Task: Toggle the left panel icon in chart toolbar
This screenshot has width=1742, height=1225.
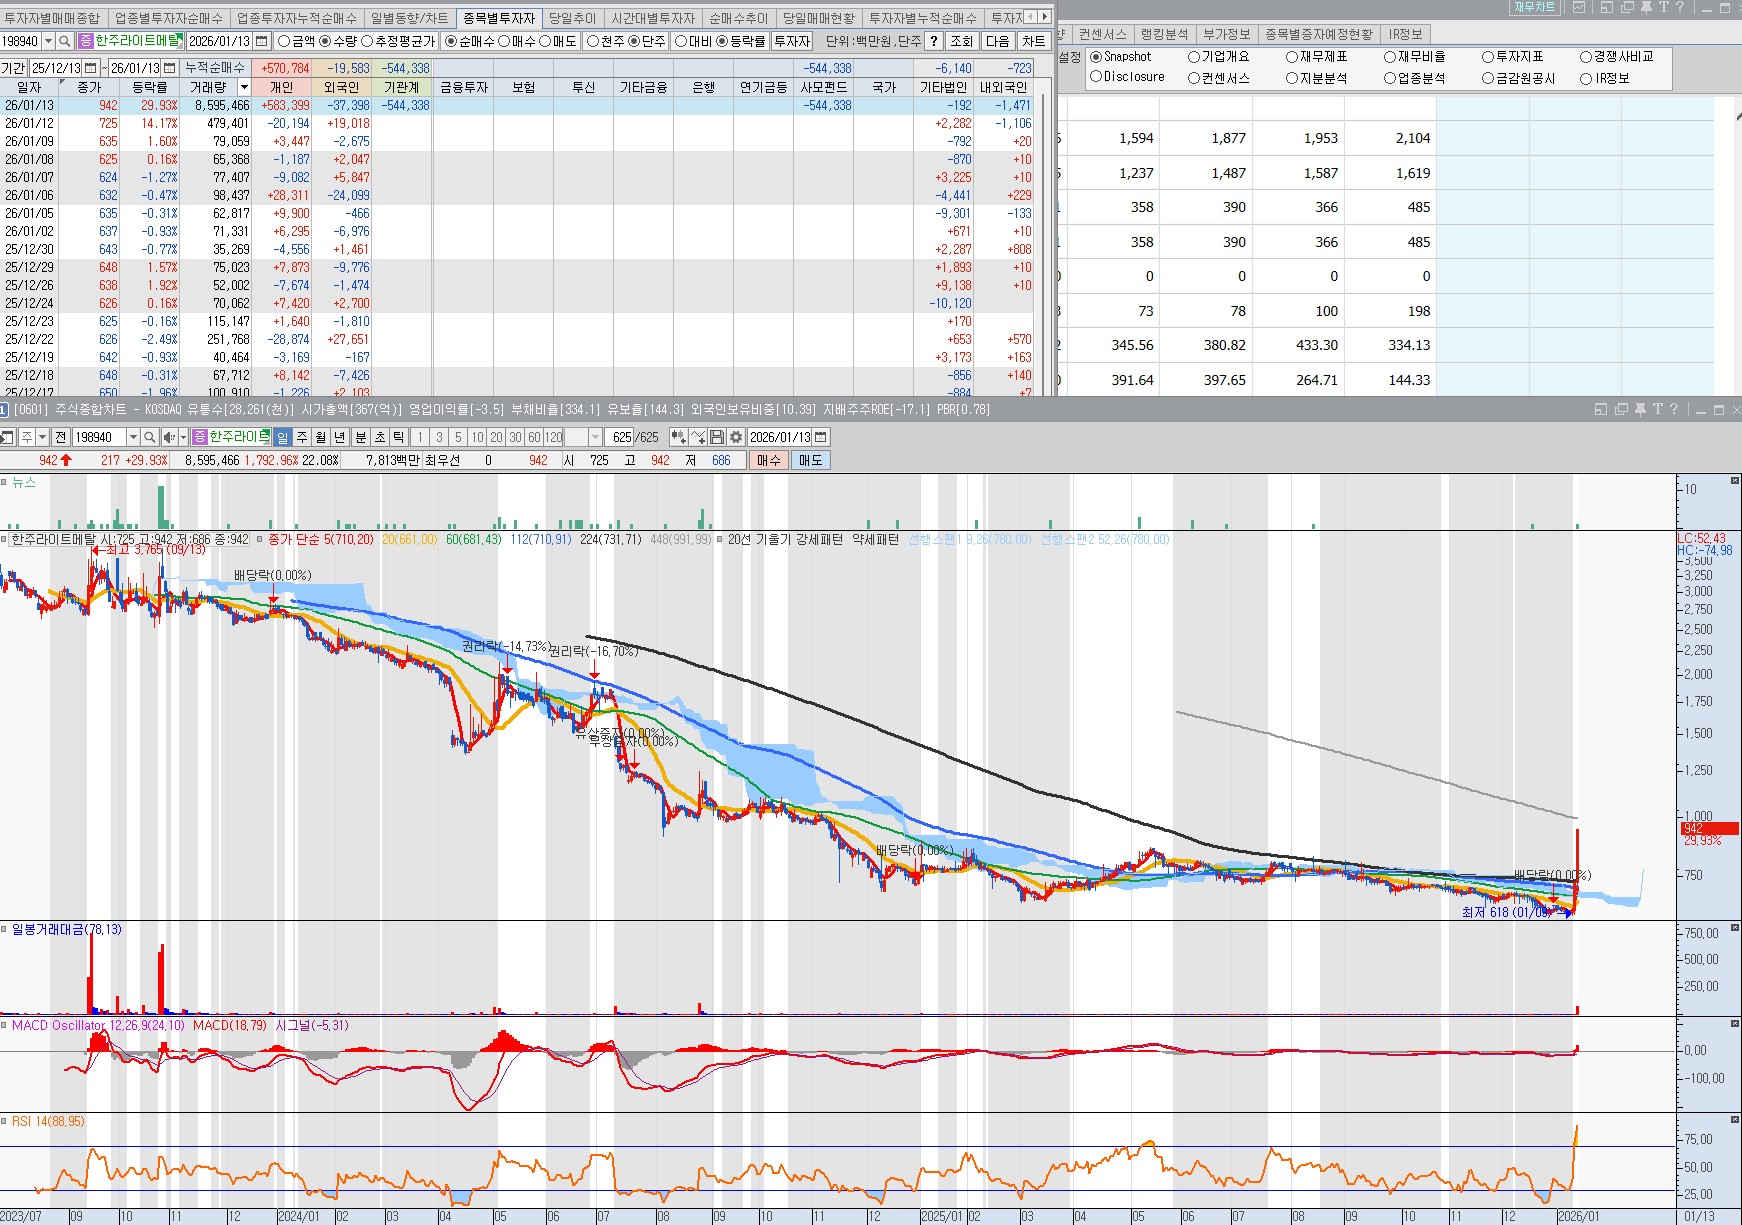Action: [8, 437]
